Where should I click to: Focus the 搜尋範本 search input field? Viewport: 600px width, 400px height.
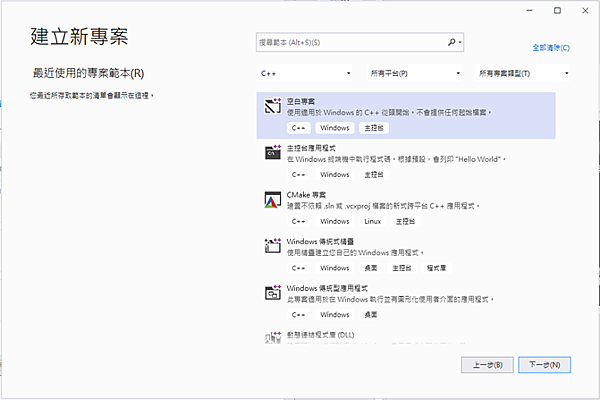(x=350, y=43)
